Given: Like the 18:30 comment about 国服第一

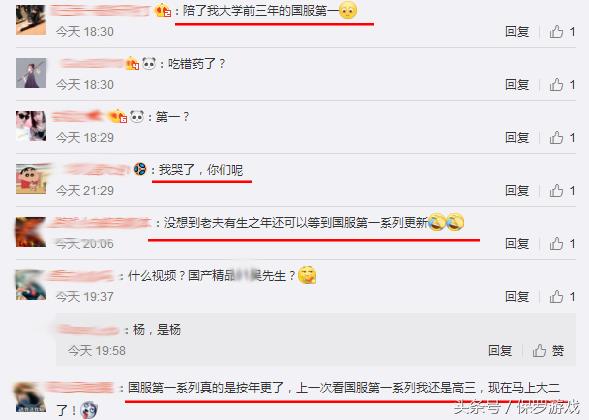Looking at the screenshot, I should 556,32.
